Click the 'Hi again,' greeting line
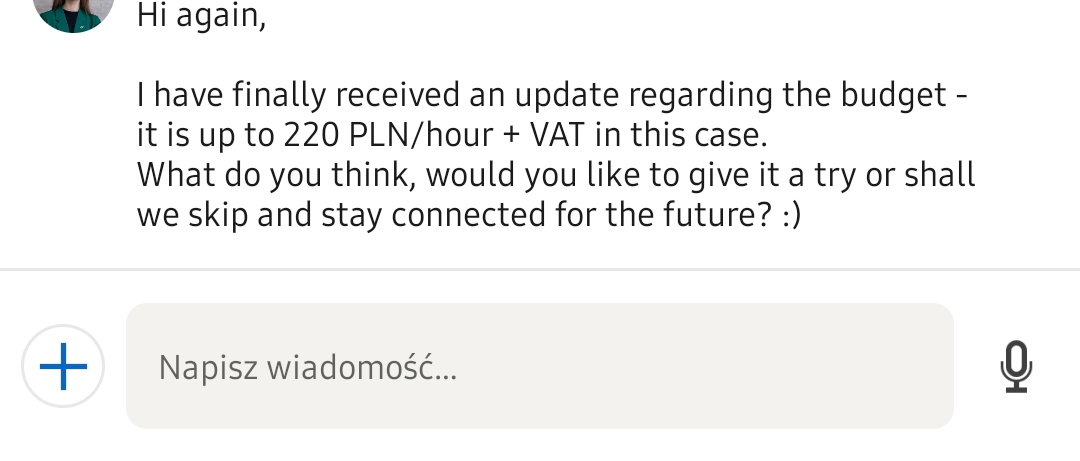This screenshot has height=461, width=1080. click(201, 16)
